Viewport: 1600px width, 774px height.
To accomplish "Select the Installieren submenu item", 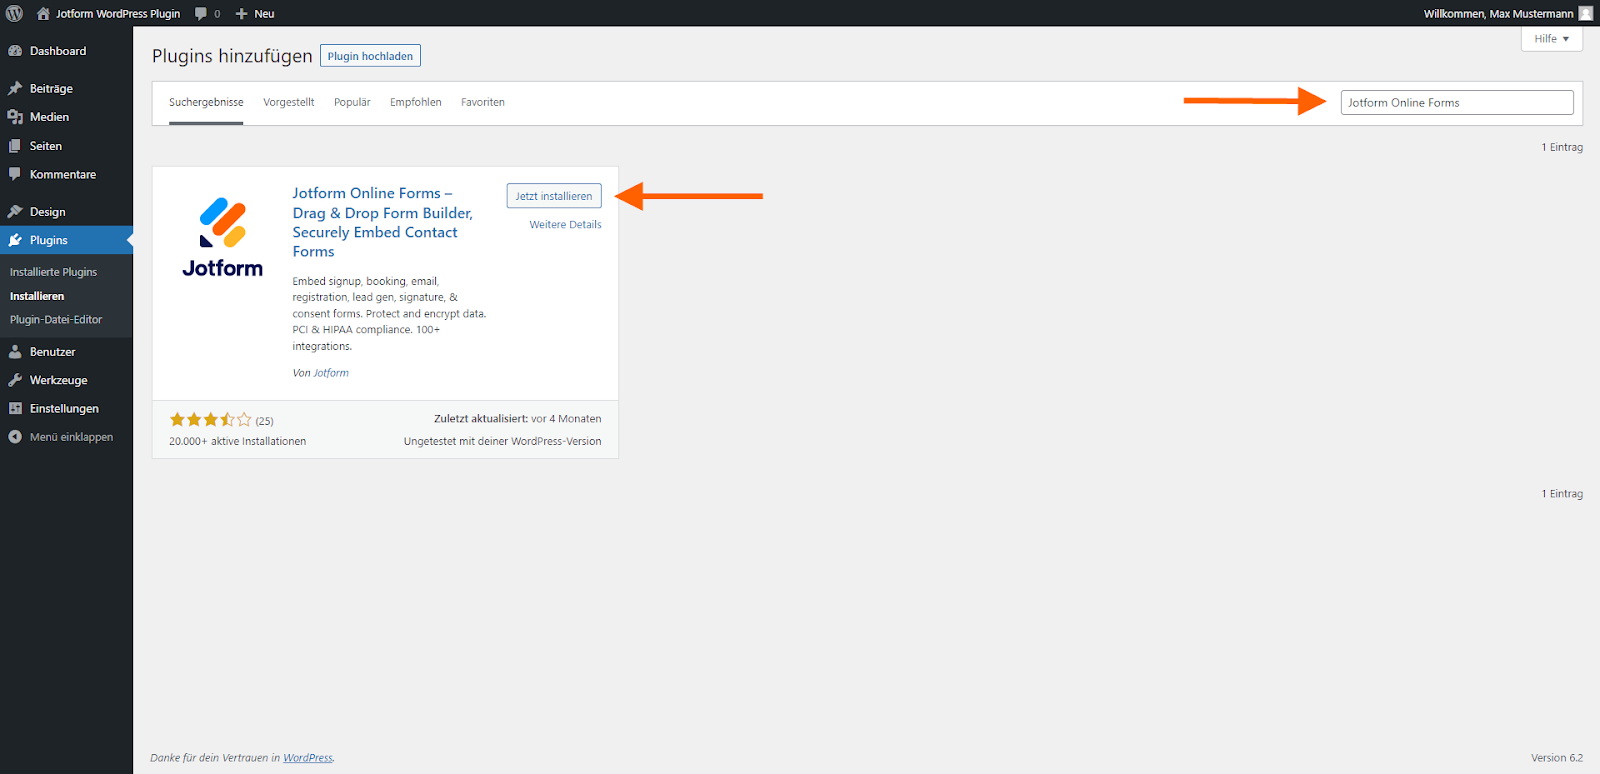I will (37, 296).
